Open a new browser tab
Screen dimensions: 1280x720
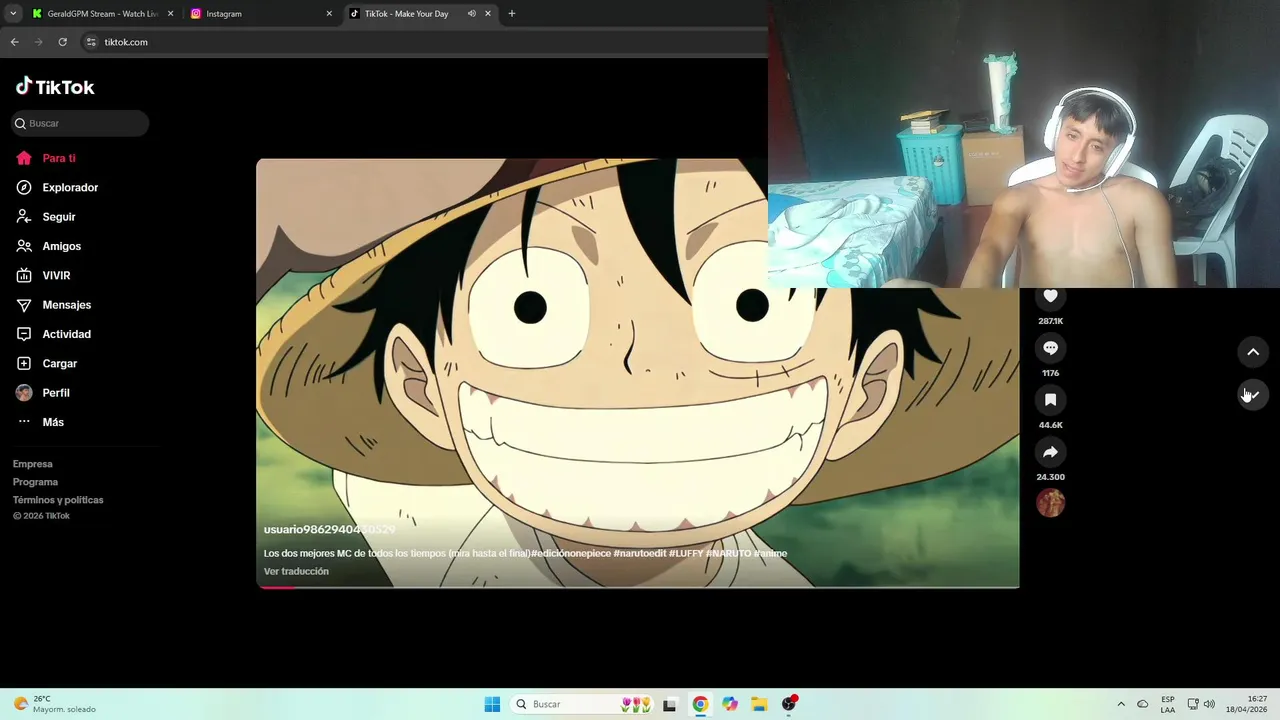pyautogui.click(x=512, y=14)
